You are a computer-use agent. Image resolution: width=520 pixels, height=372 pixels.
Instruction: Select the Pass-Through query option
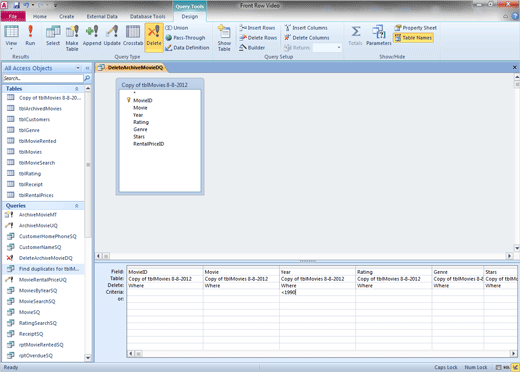185,38
